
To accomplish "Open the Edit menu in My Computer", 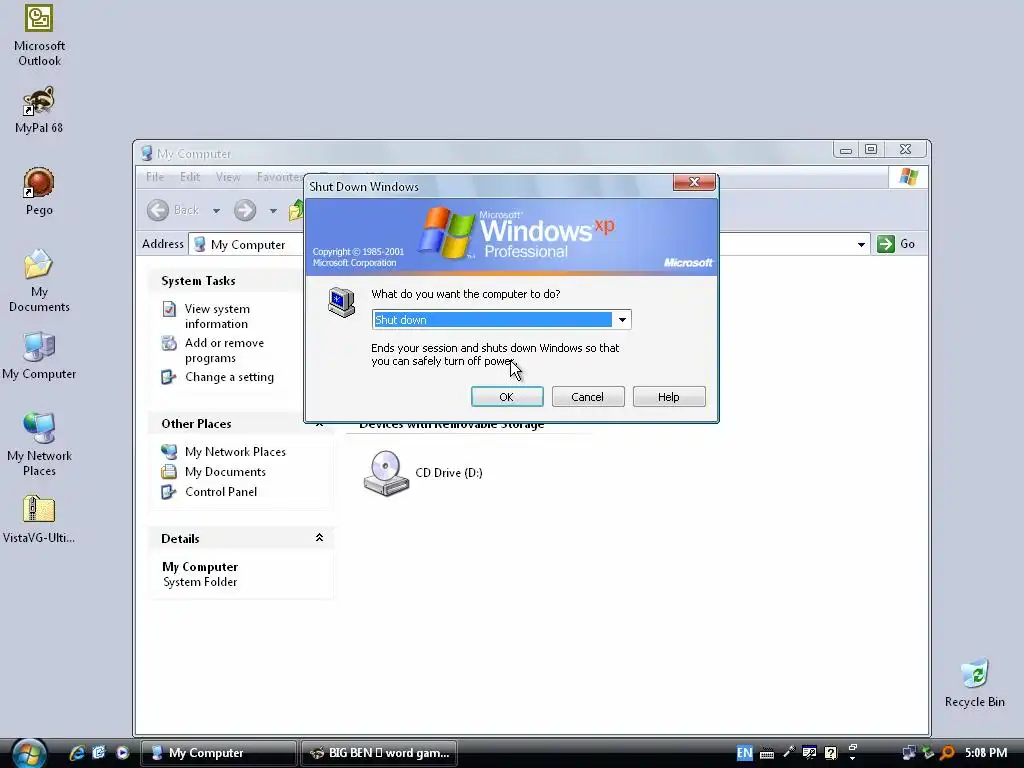I will click(190, 177).
